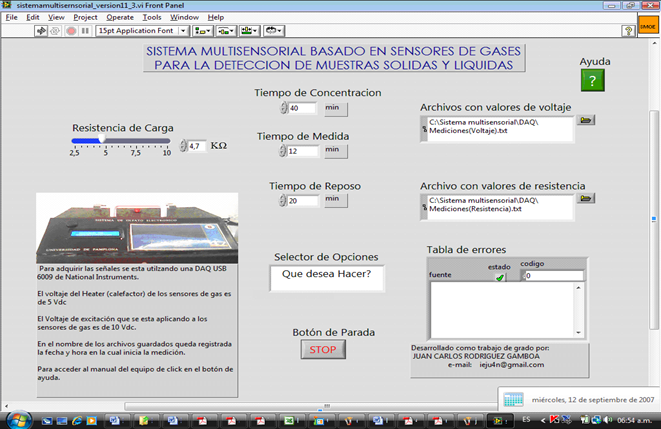Click the Pause execution toolbar icon

84,31
